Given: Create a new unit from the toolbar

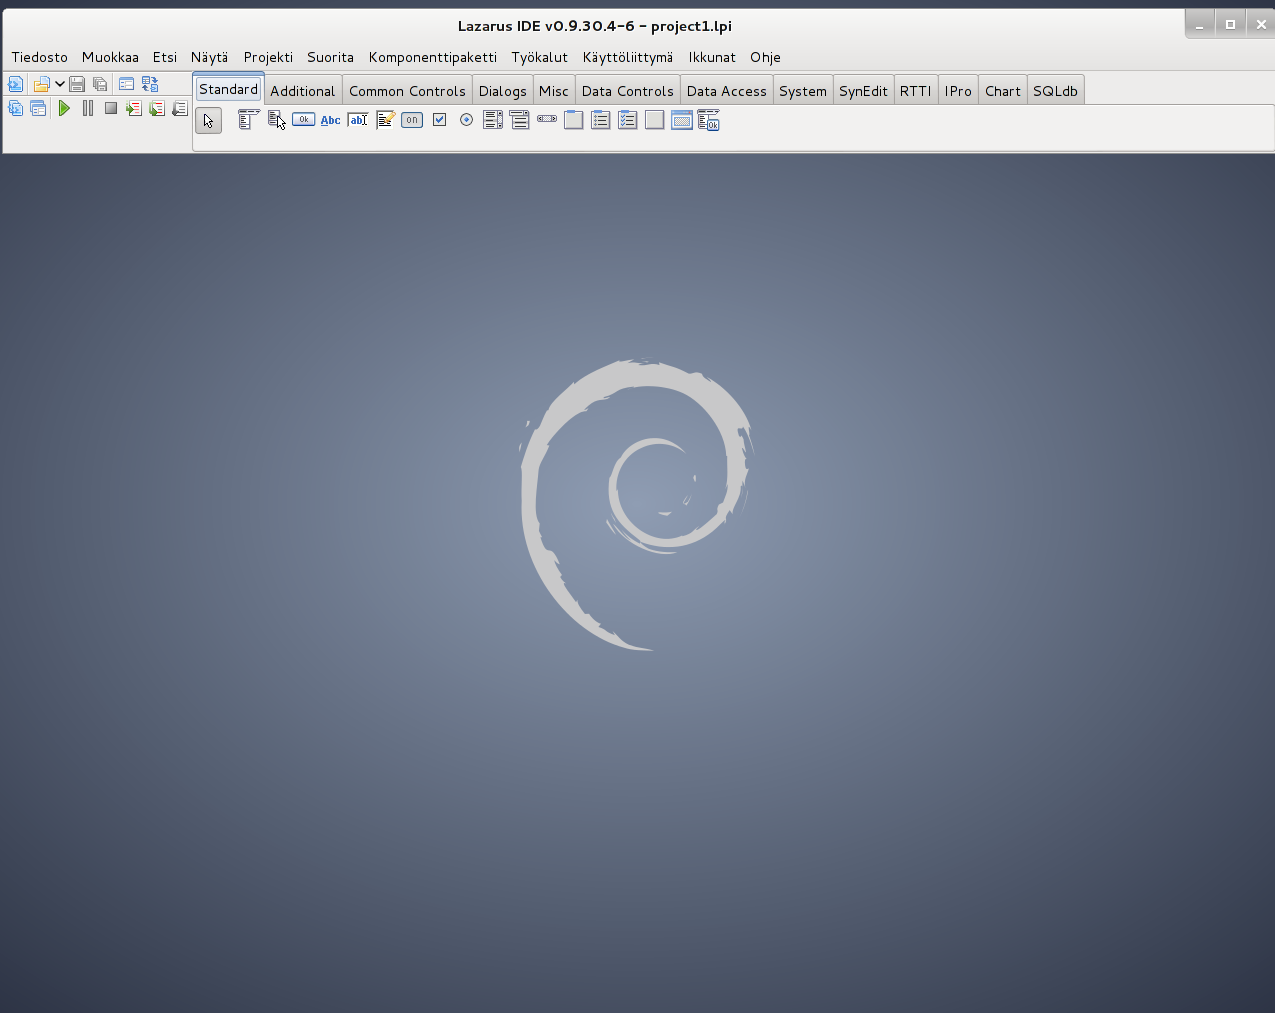Looking at the screenshot, I should tap(16, 84).
